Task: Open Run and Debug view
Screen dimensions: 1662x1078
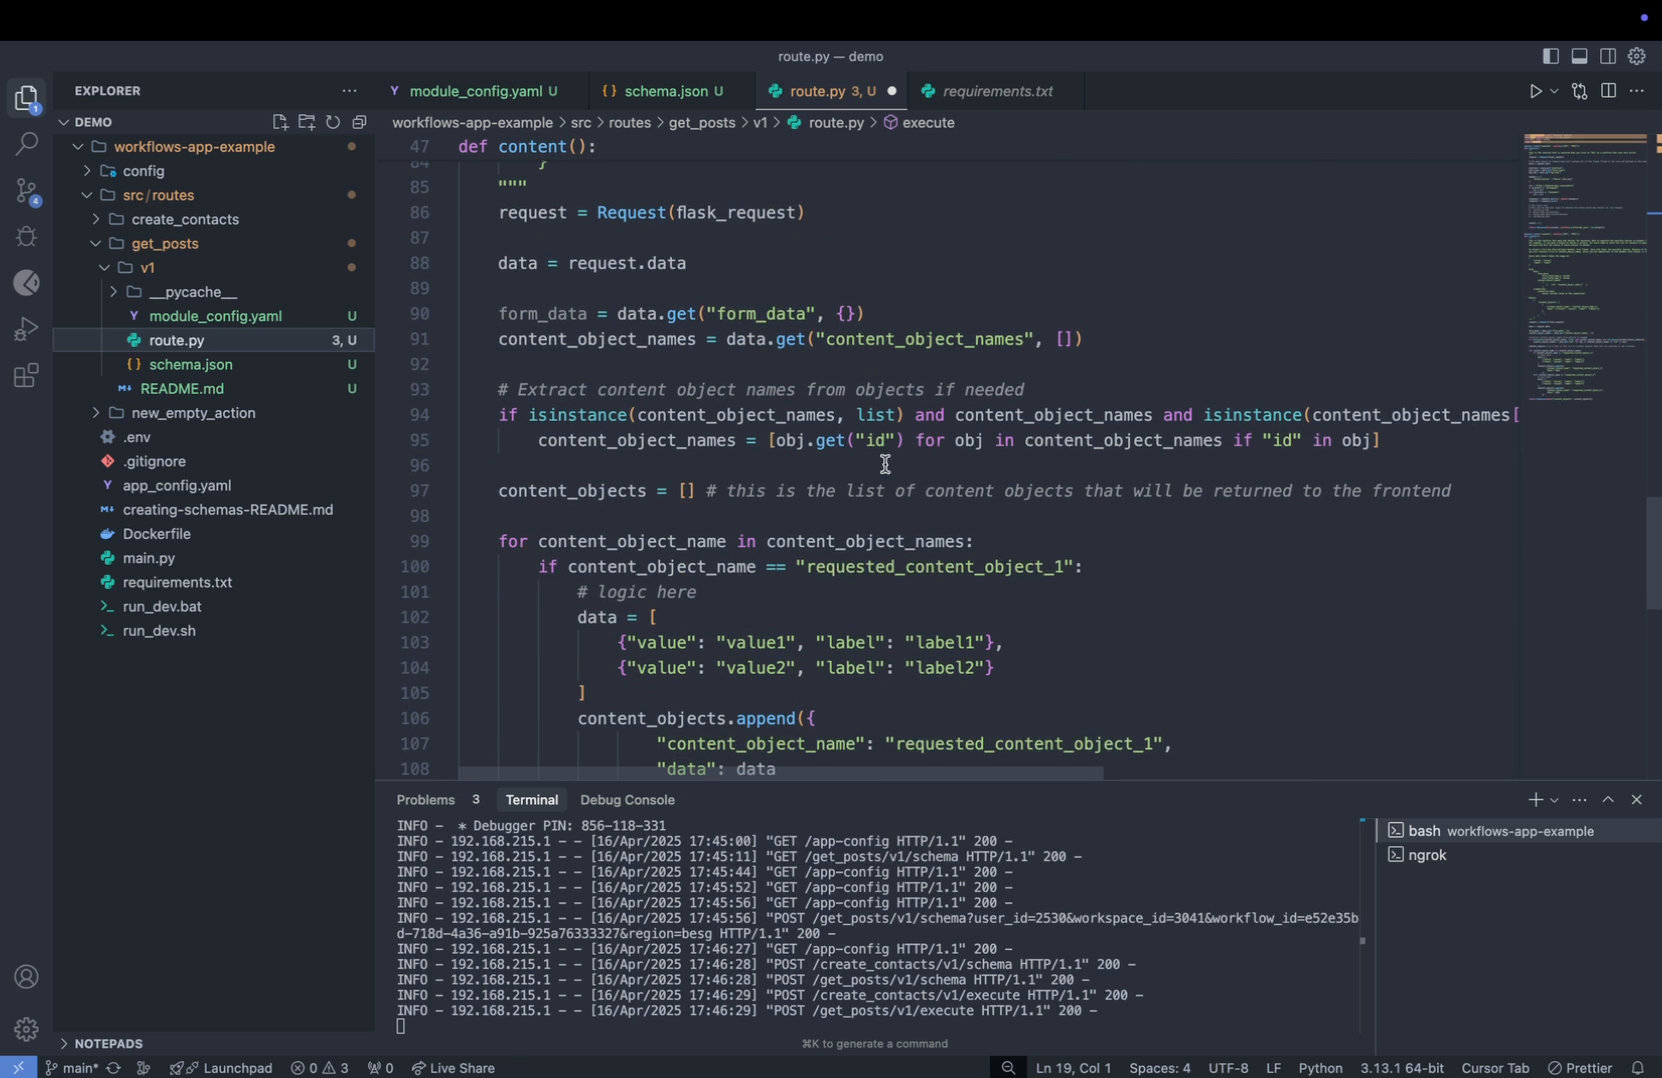Action: pos(27,329)
